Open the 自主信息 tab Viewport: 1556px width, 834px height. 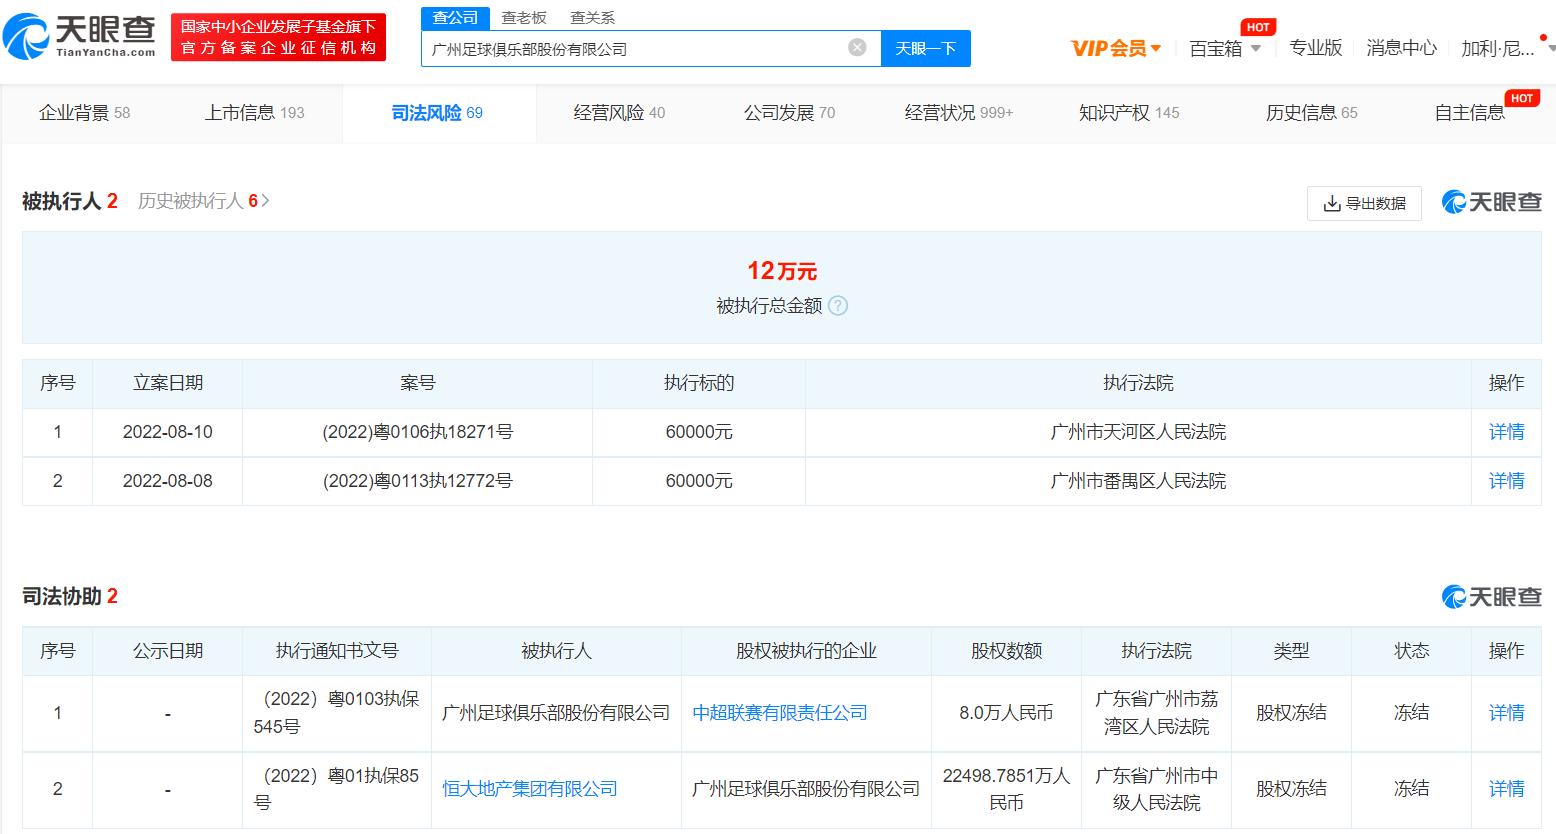[1470, 113]
